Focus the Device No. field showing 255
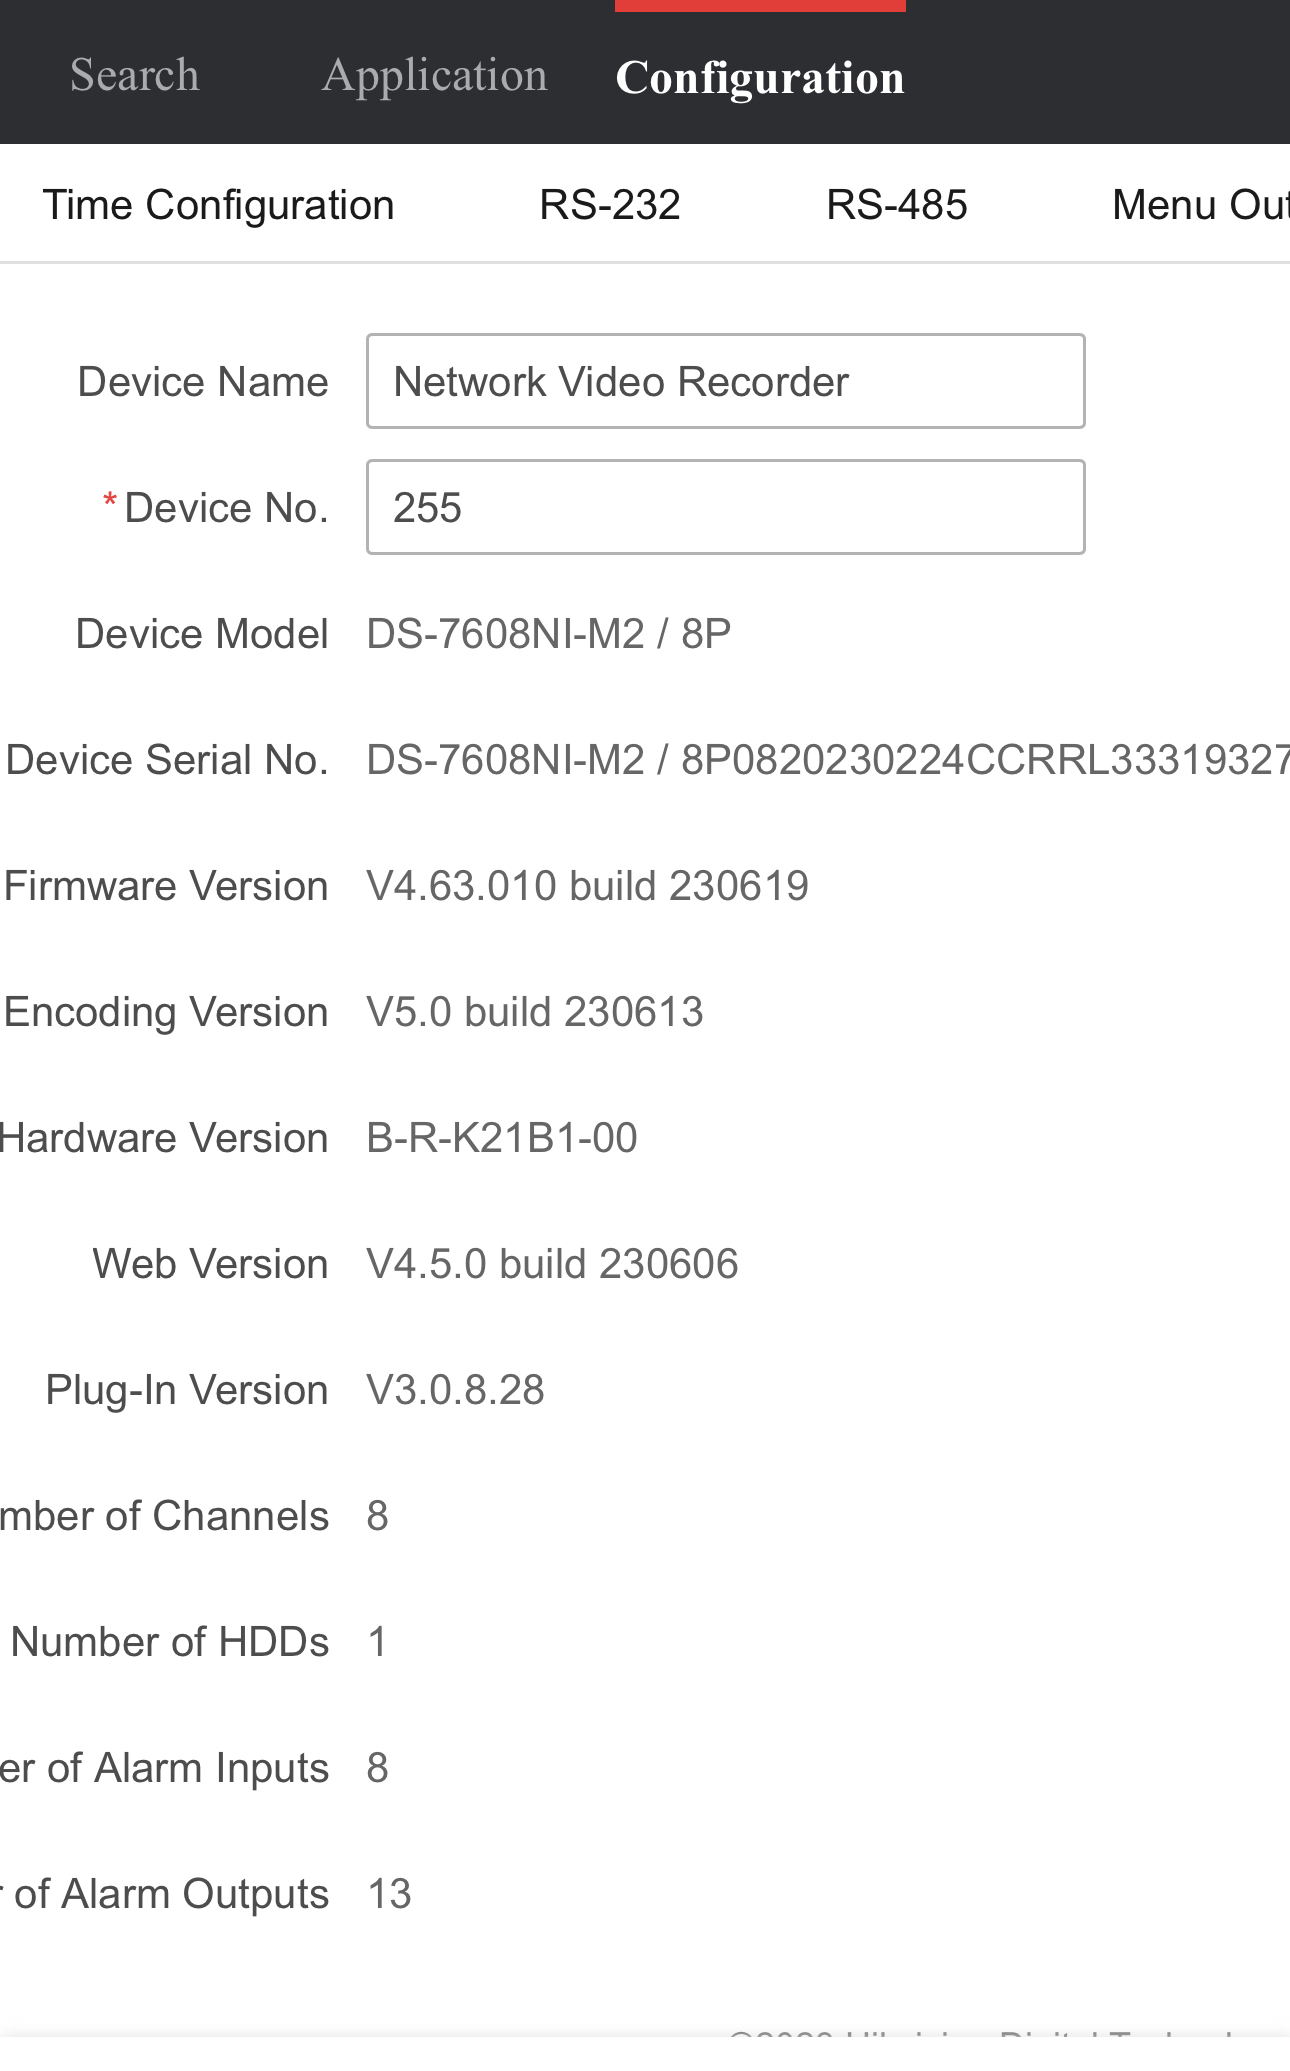1290x2071 pixels. 725,507
